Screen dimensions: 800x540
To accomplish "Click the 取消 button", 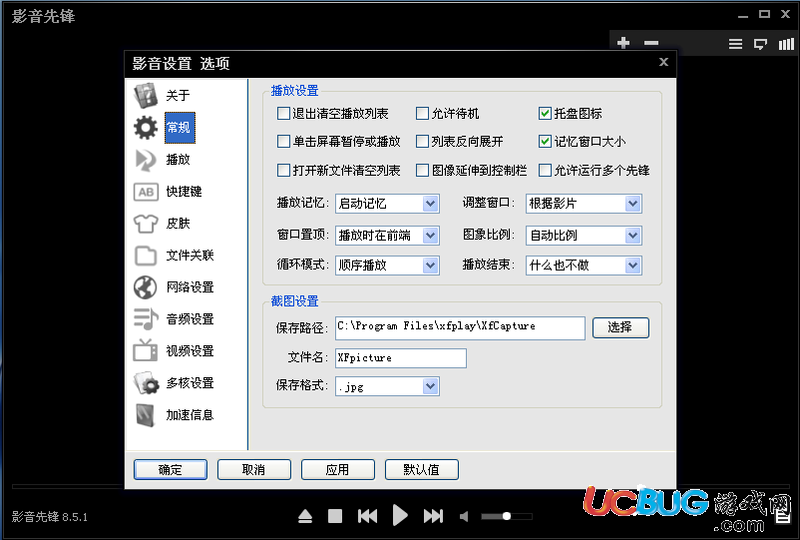I will pyautogui.click(x=254, y=470).
